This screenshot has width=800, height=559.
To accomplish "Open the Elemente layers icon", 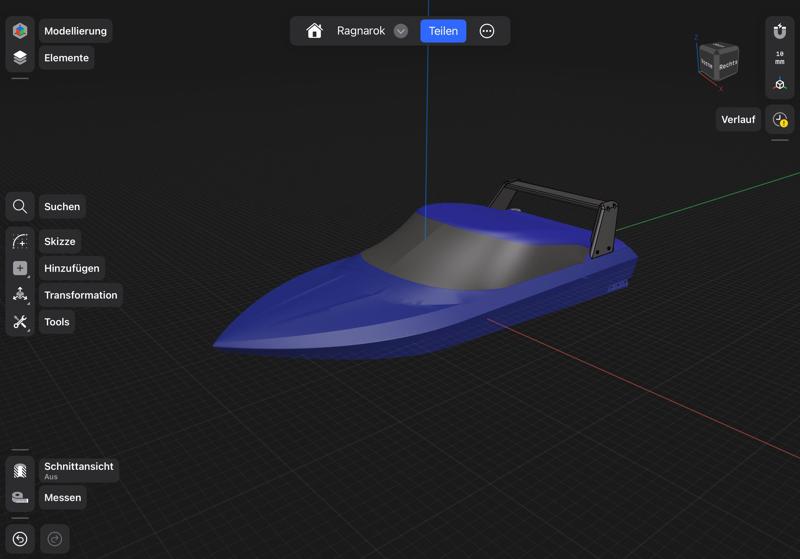I will 20,58.
